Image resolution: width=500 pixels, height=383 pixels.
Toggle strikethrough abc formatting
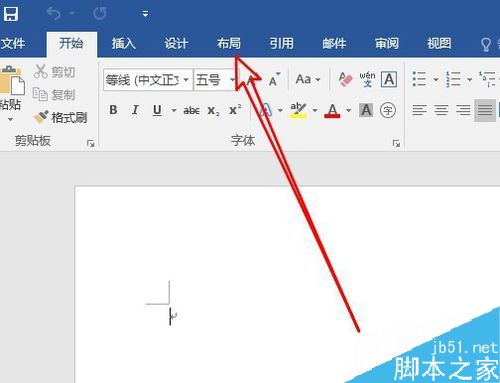click(191, 110)
